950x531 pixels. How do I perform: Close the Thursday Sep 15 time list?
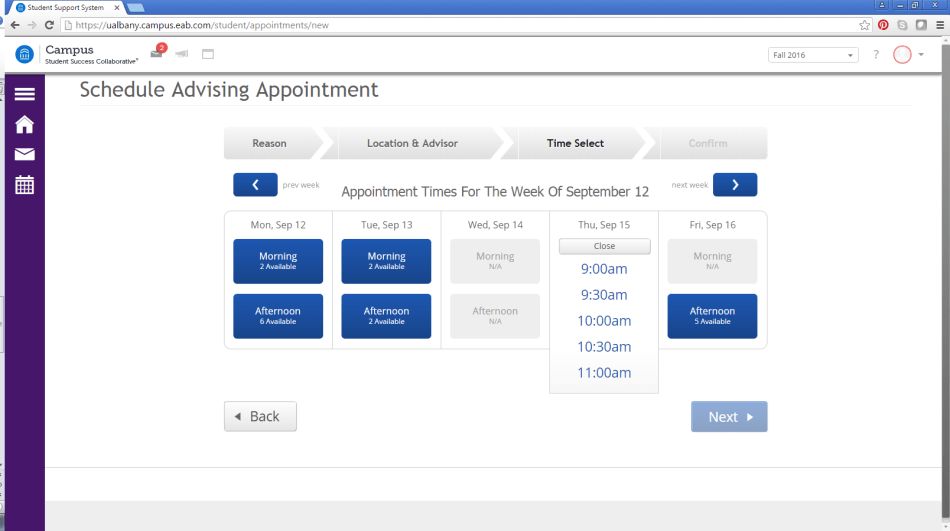604,246
